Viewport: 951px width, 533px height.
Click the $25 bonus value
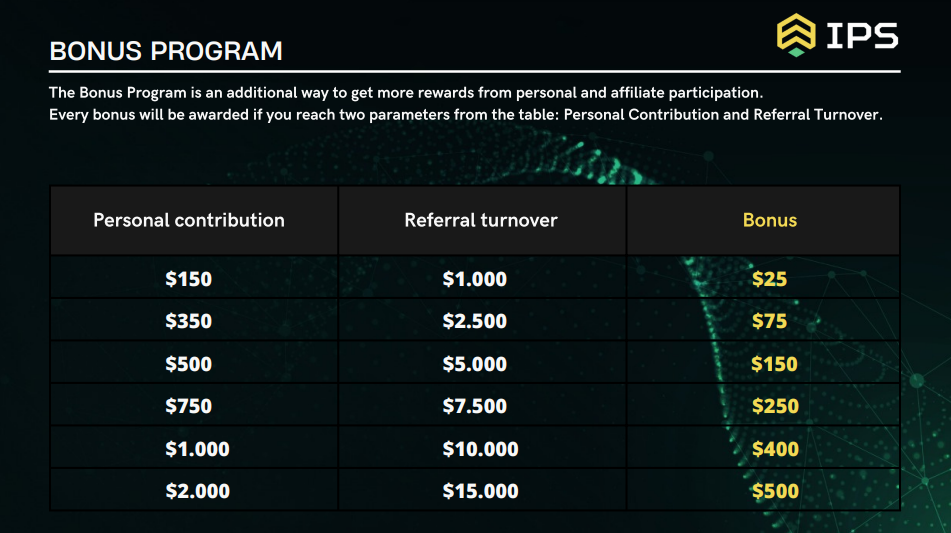[x=770, y=279]
